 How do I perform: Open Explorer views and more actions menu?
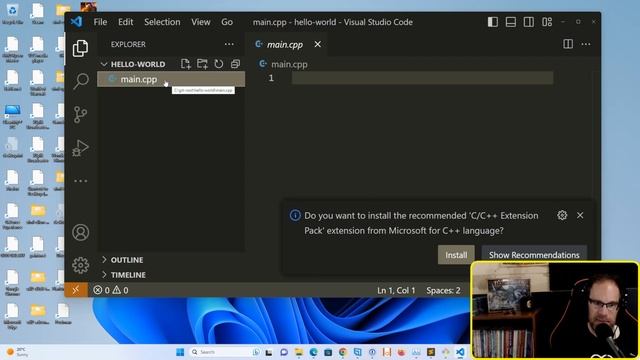(x=229, y=44)
